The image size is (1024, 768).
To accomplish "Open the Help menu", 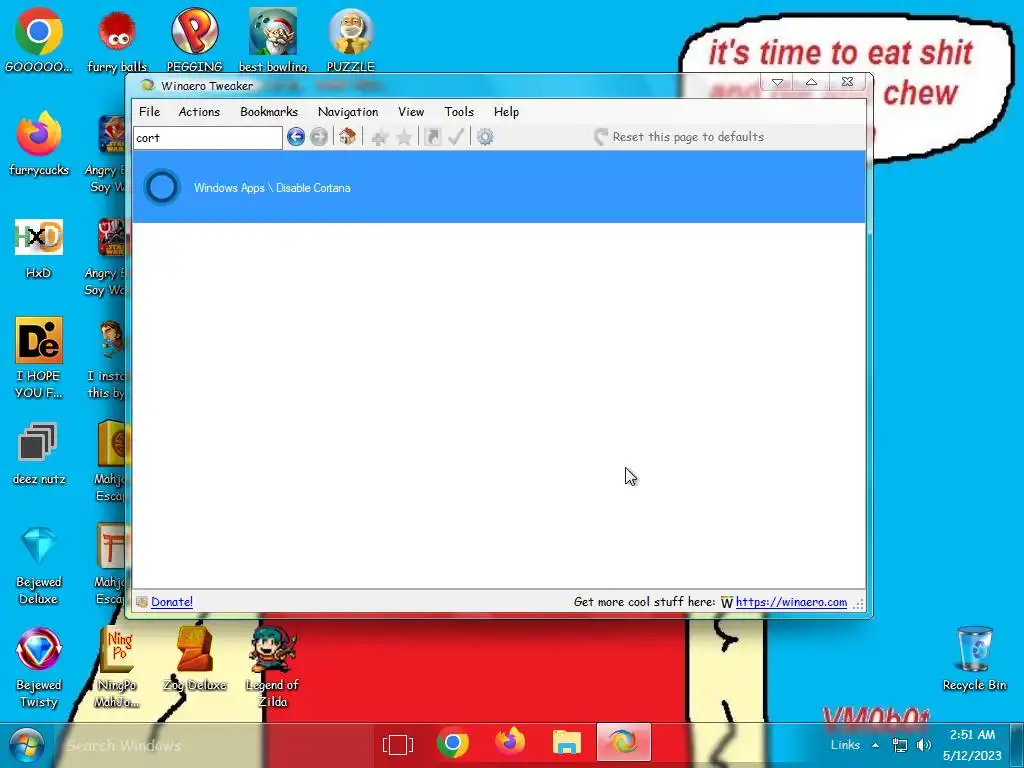I will [x=506, y=112].
